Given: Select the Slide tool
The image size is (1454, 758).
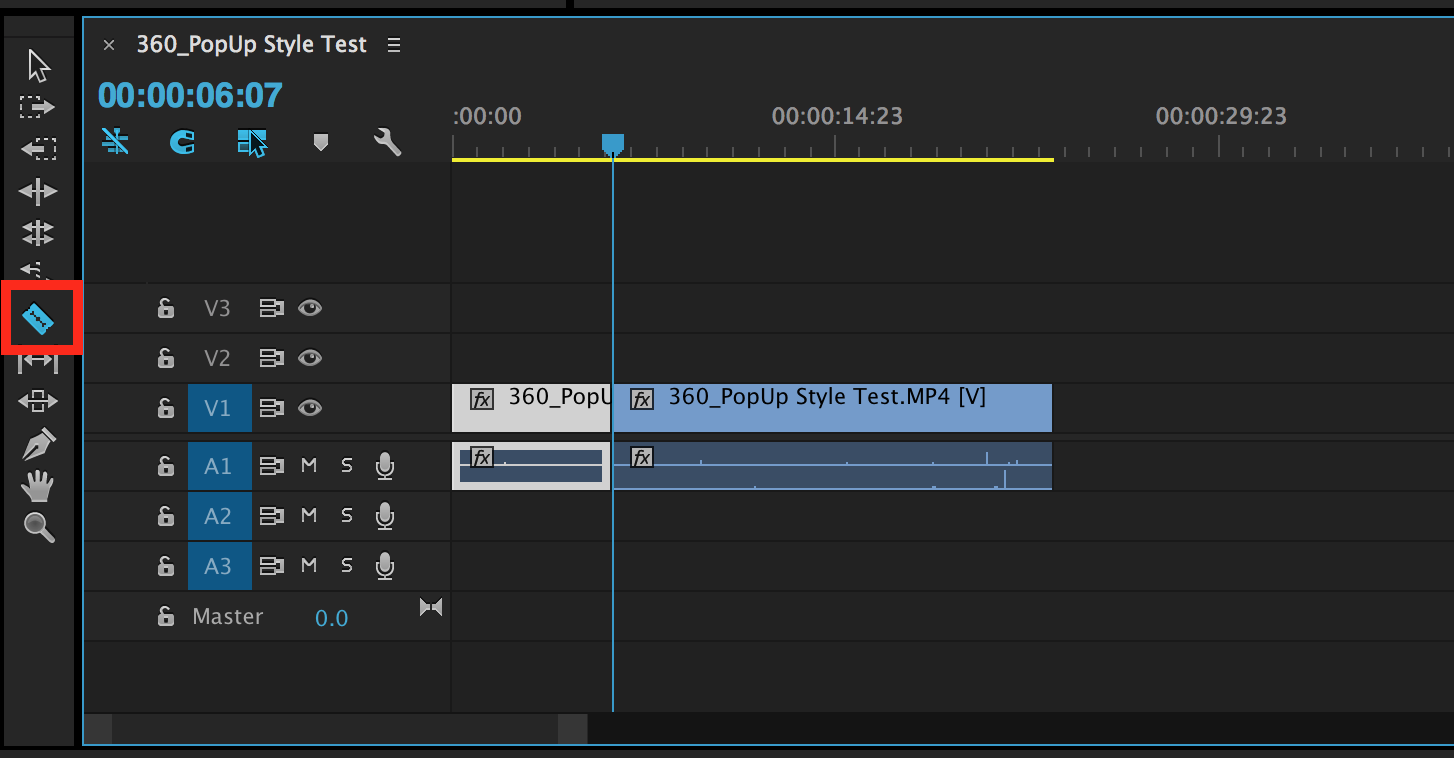Looking at the screenshot, I should (38, 402).
